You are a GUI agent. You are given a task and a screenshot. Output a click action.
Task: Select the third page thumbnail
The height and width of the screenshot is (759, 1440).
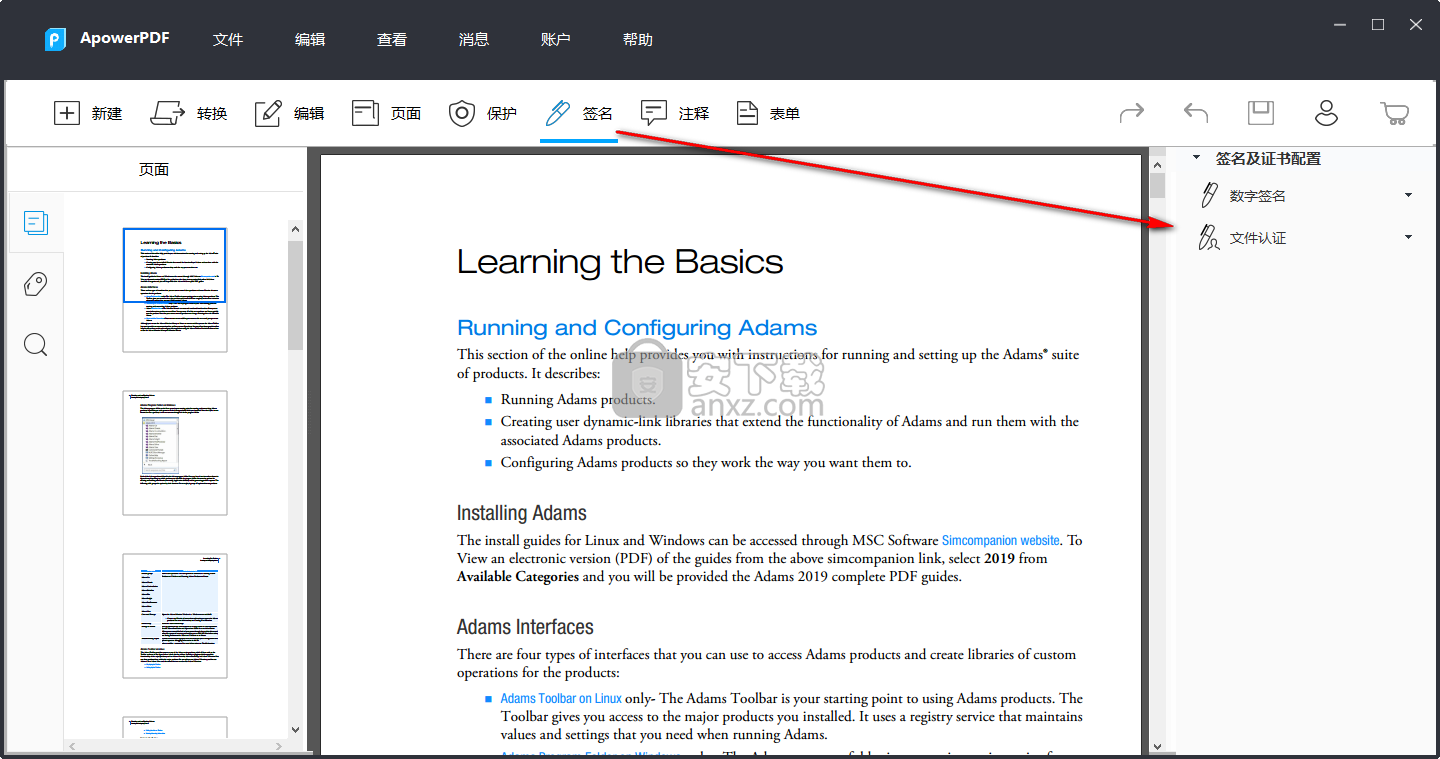point(175,616)
